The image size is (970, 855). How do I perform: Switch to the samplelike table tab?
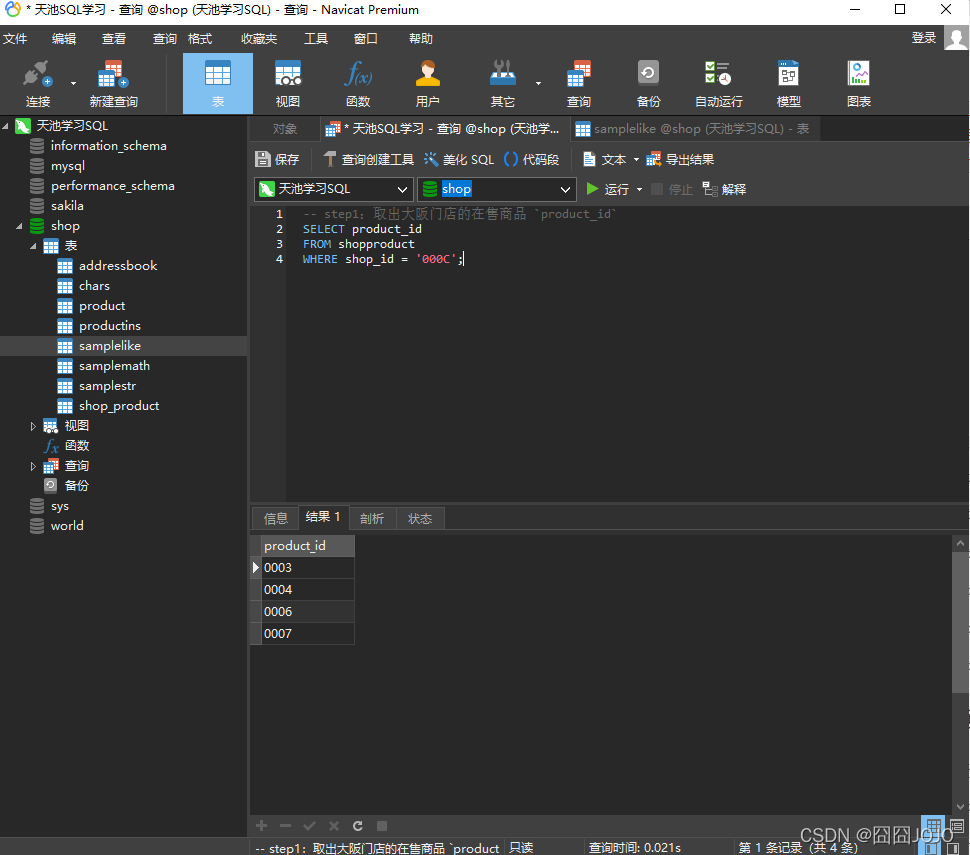[x=693, y=129]
